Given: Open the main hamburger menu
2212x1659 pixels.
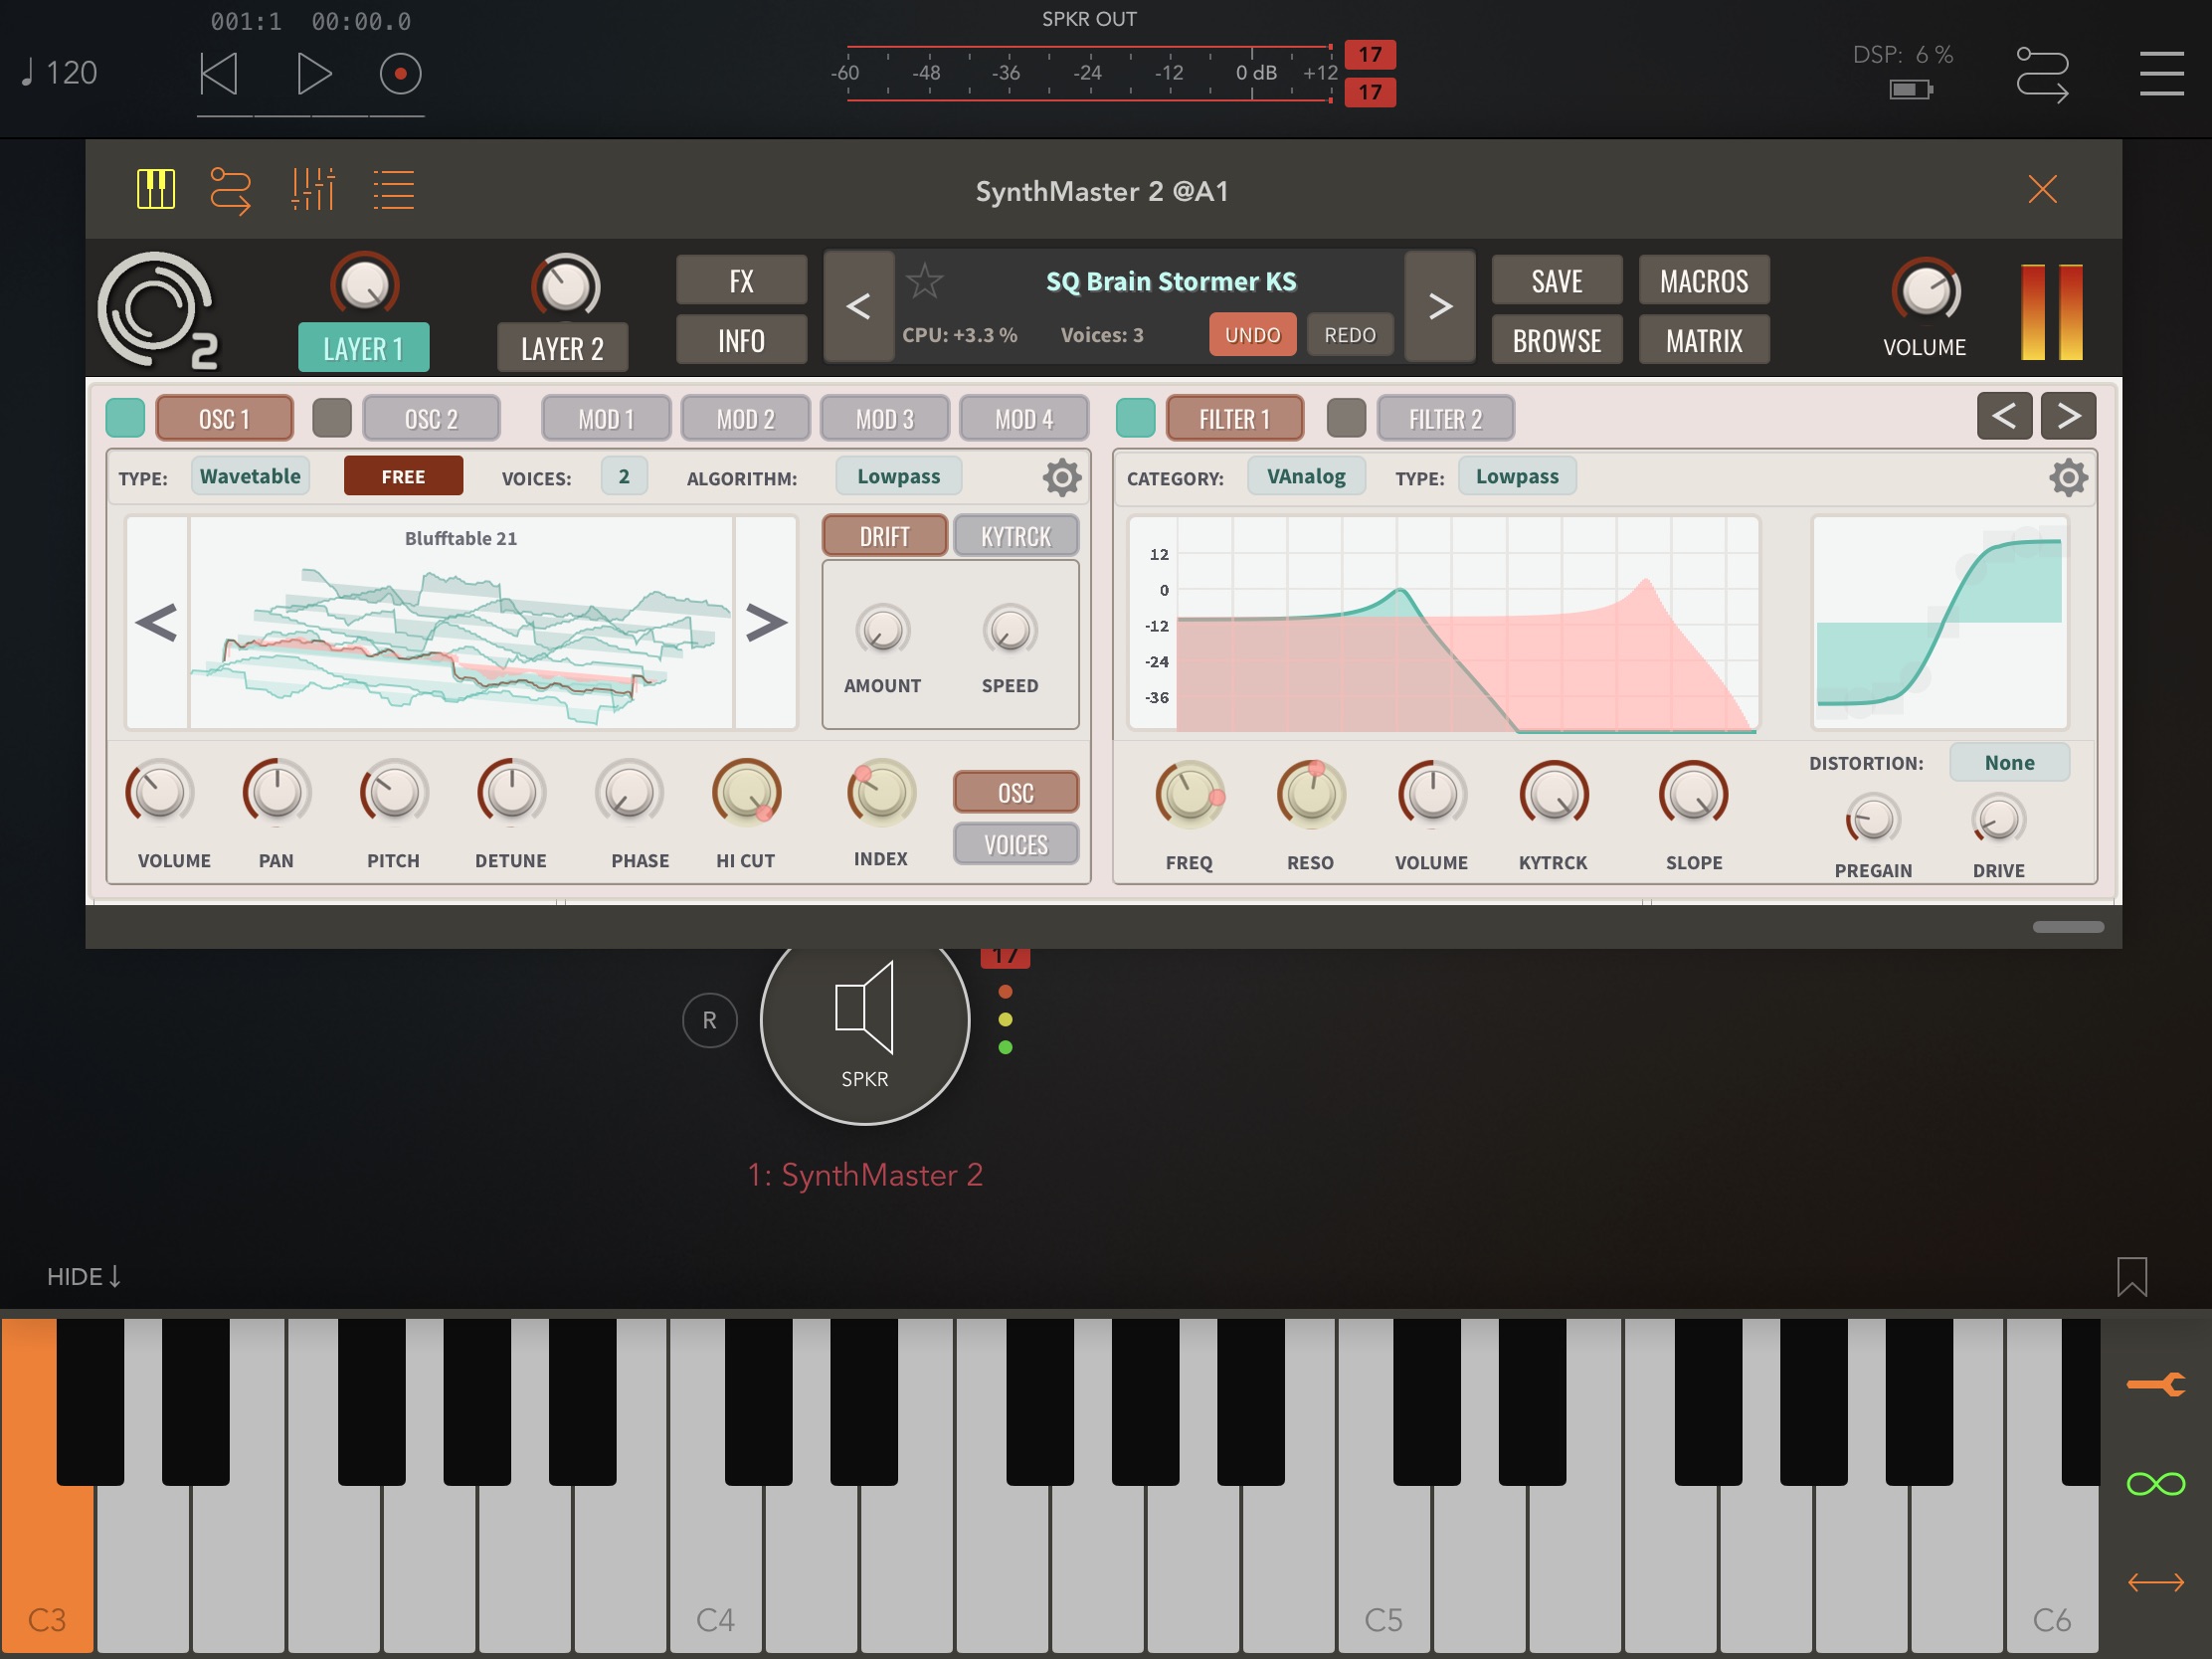Looking at the screenshot, I should [2161, 74].
